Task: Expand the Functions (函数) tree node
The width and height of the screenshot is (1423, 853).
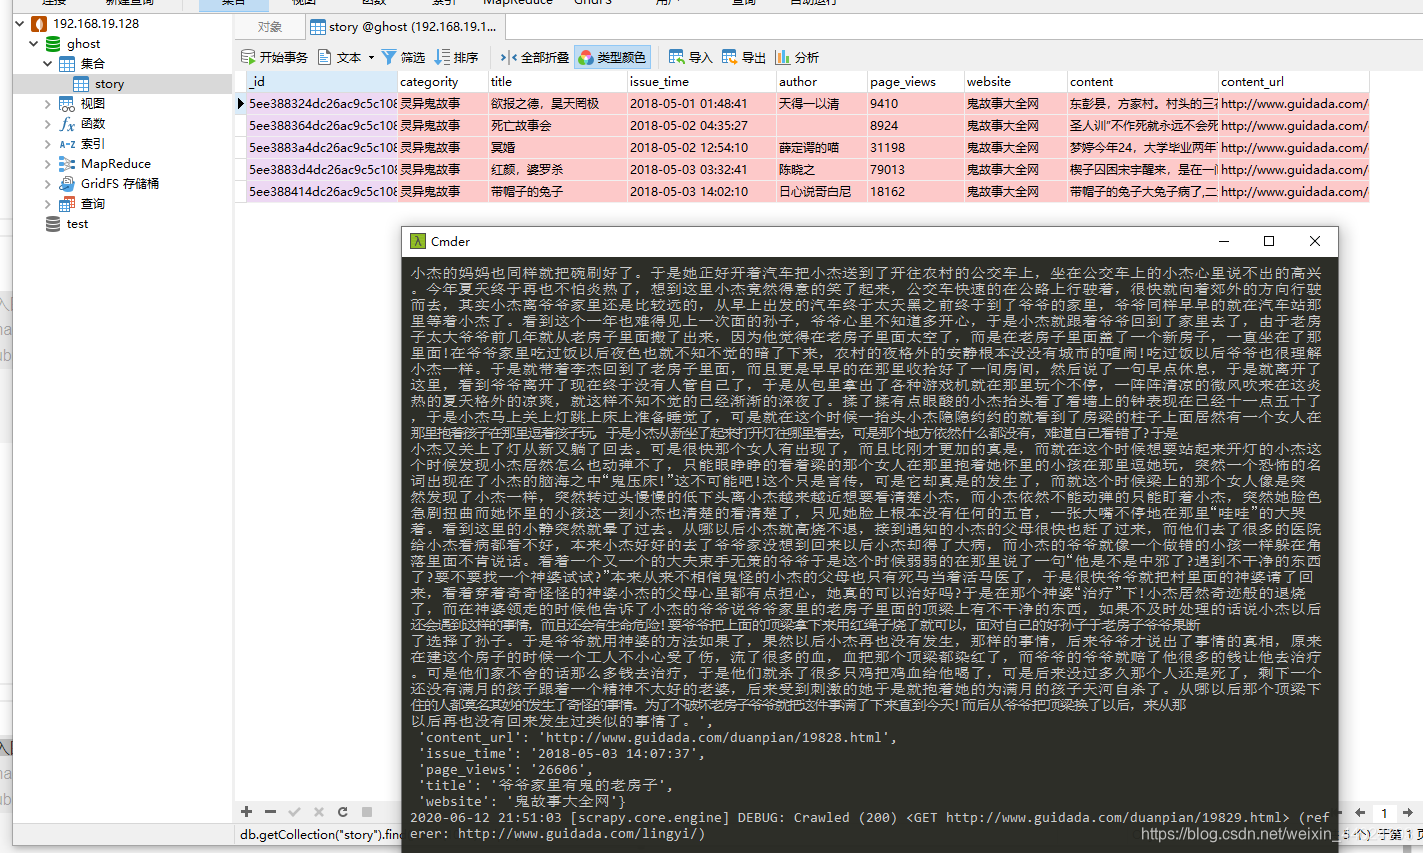Action: point(47,123)
